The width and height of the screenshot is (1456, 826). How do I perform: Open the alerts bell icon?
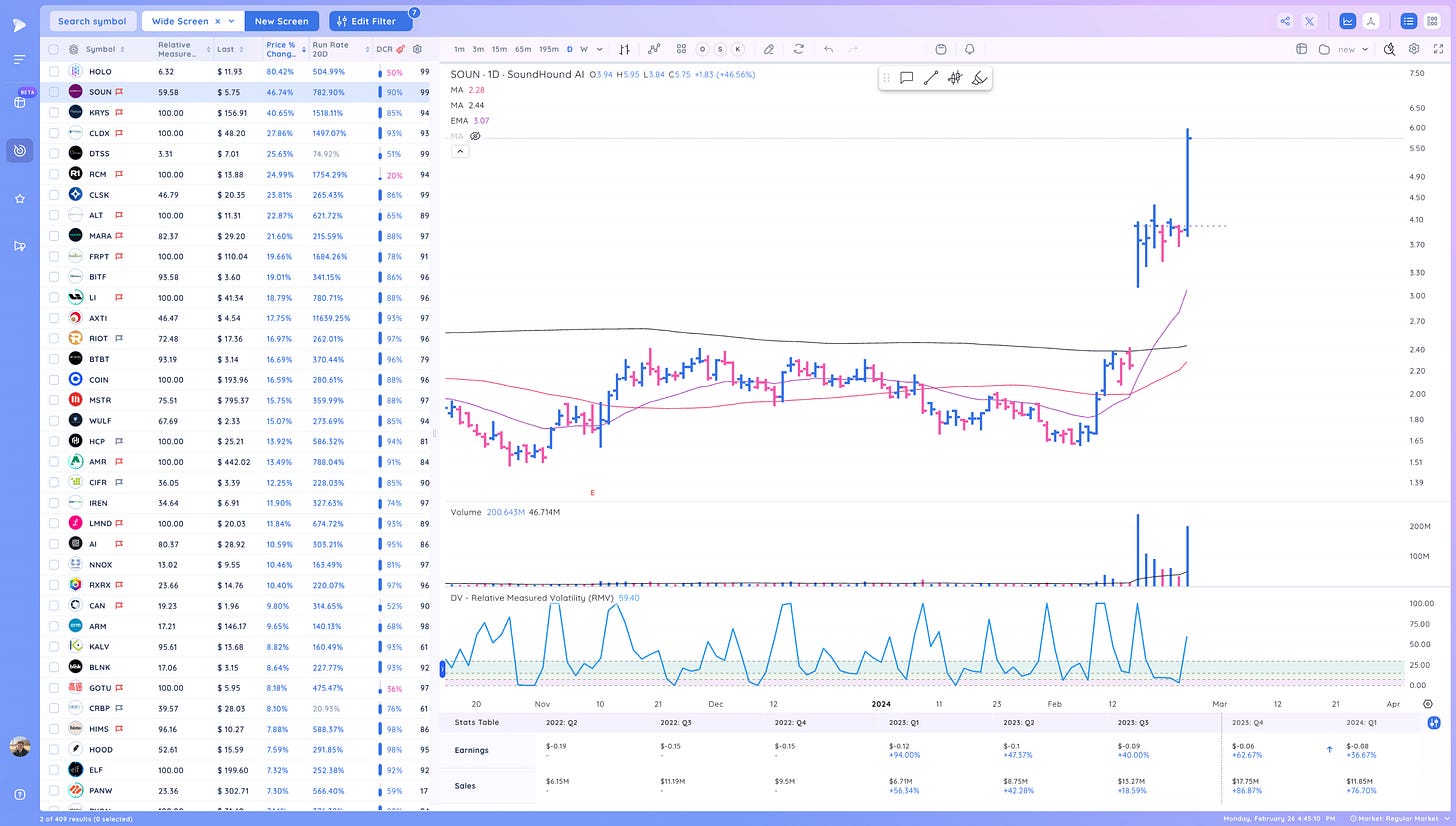(x=970, y=49)
